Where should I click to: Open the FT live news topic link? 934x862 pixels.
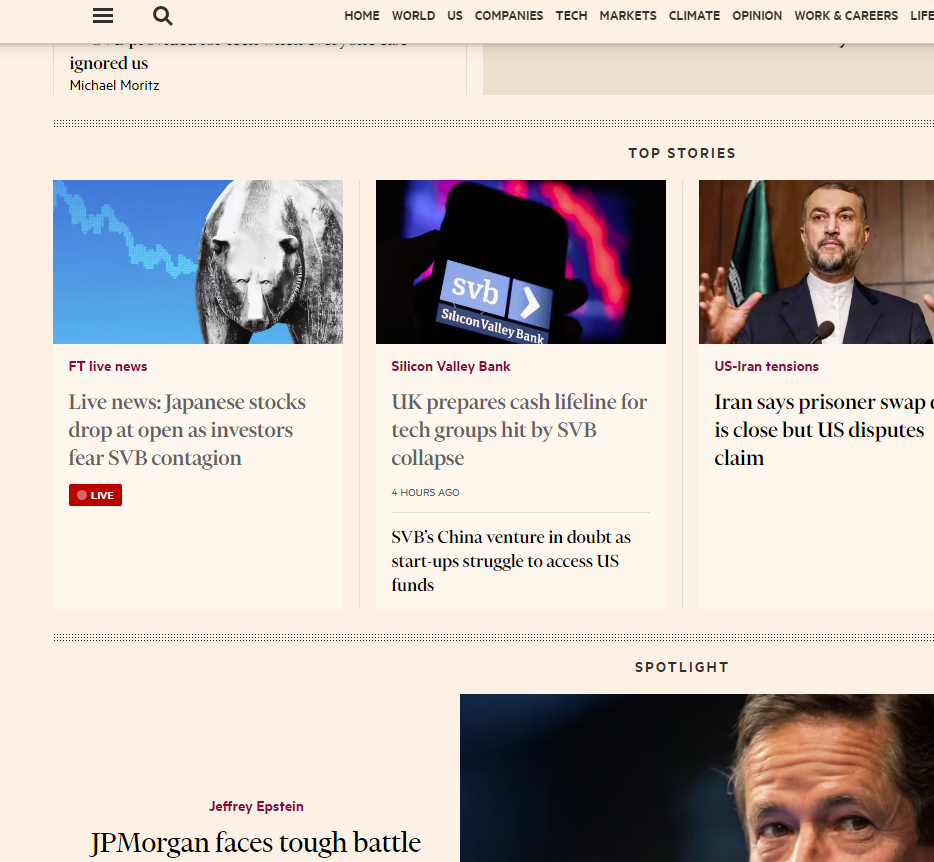108,366
